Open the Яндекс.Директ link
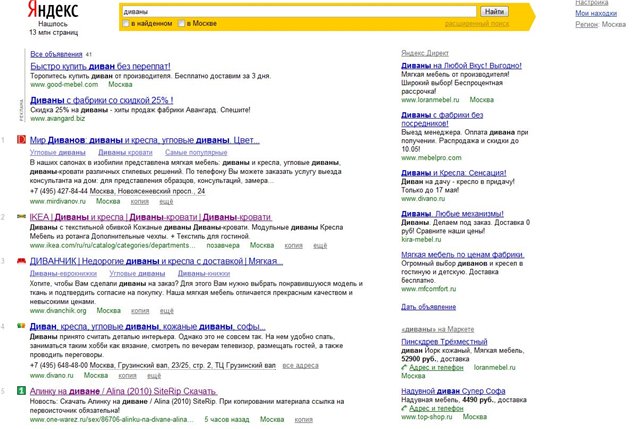Screen dimensions: 640x429 [425, 53]
